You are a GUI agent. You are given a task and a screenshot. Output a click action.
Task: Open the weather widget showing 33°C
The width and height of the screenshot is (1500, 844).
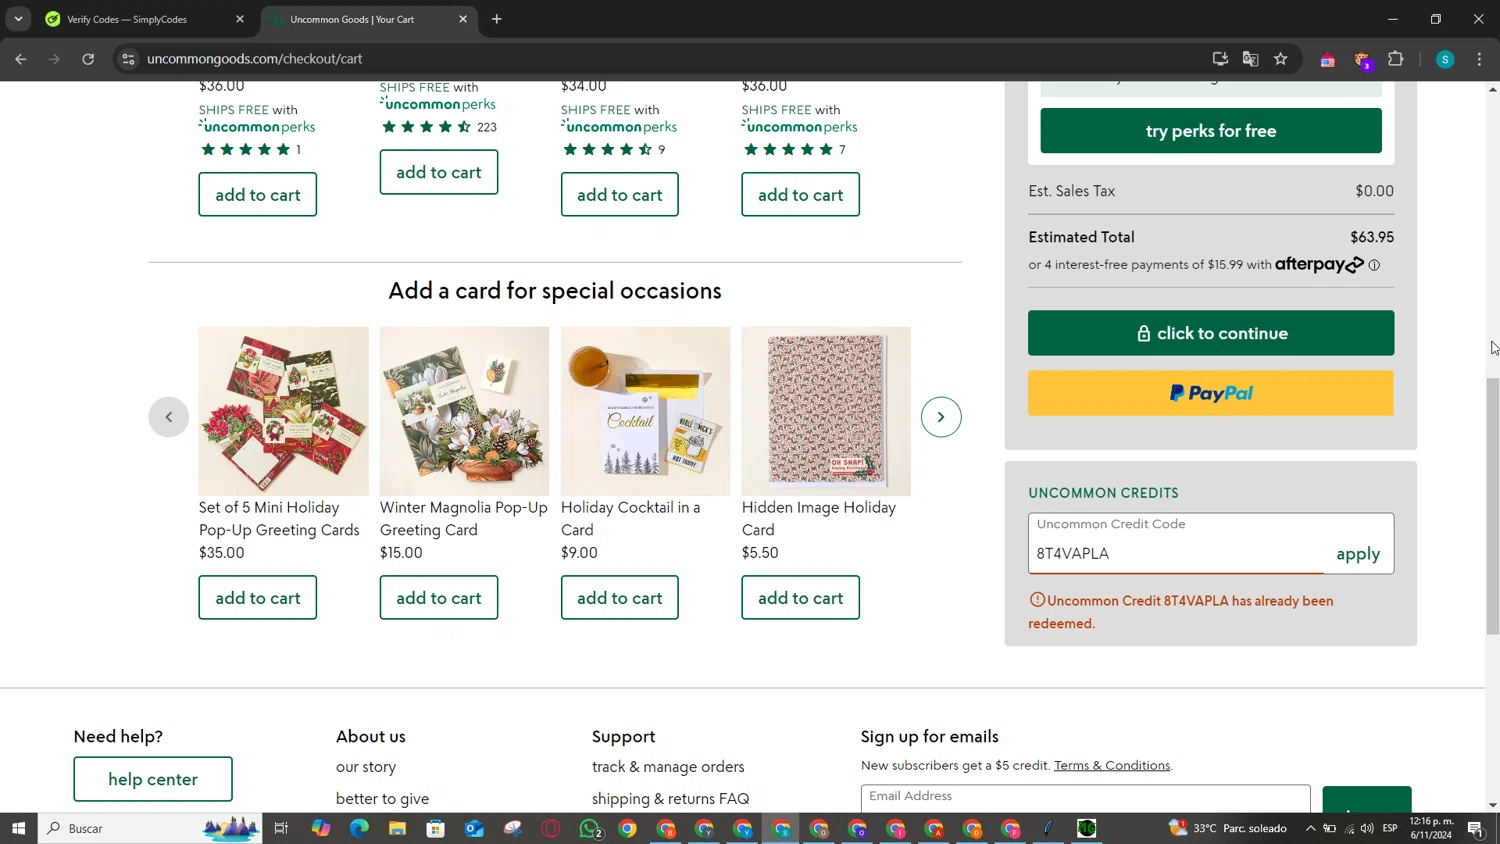(x=1228, y=828)
